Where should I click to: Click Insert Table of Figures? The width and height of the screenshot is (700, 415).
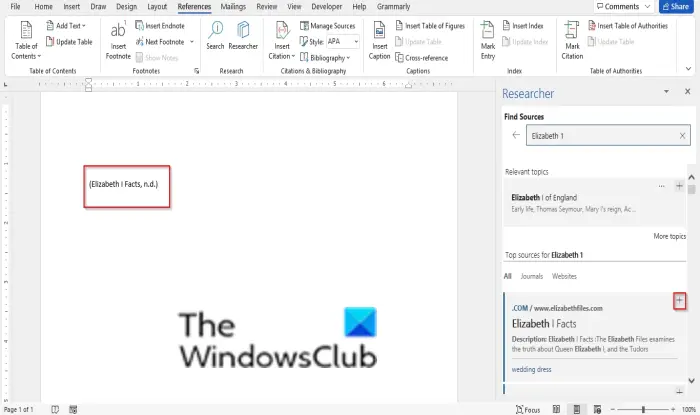[430, 26]
